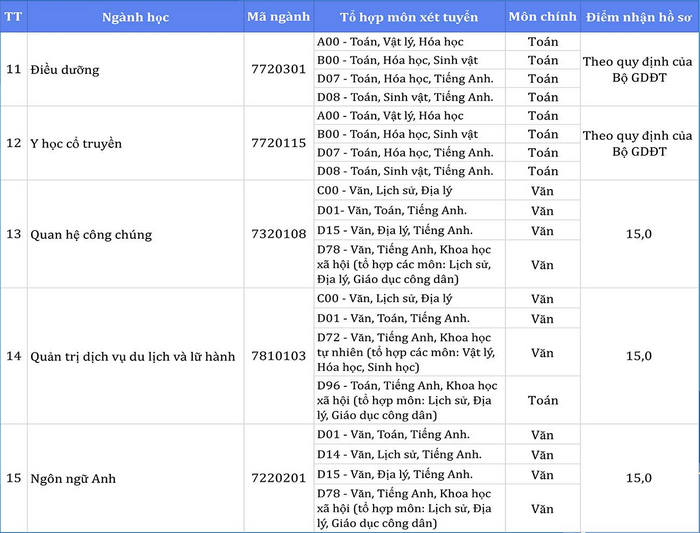Click score 15,0 in Quản trị dịch vụ du lịch row
This screenshot has width=700, height=533.
639,356
